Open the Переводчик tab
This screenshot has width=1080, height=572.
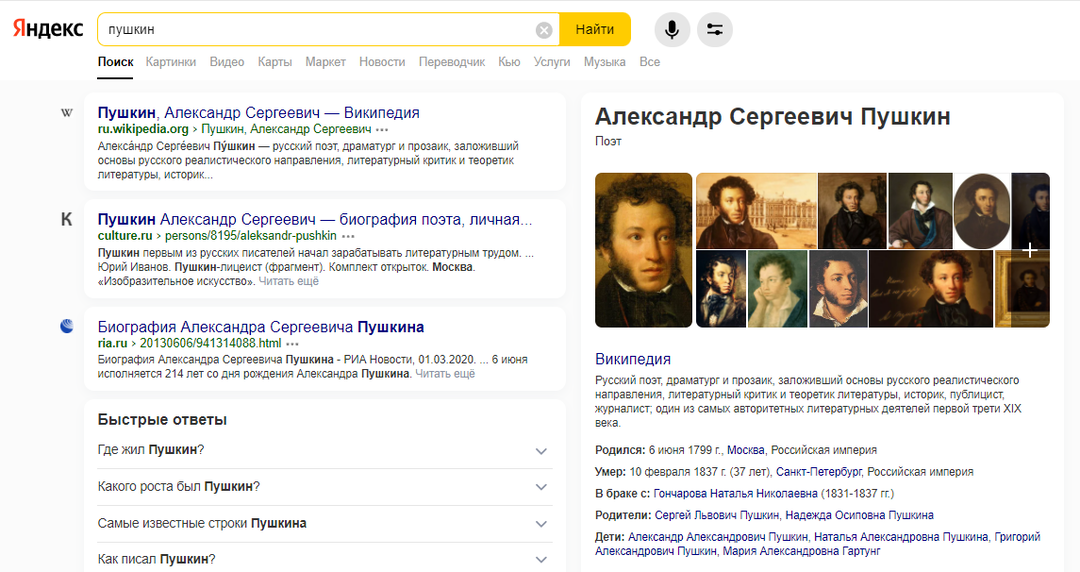pos(452,62)
